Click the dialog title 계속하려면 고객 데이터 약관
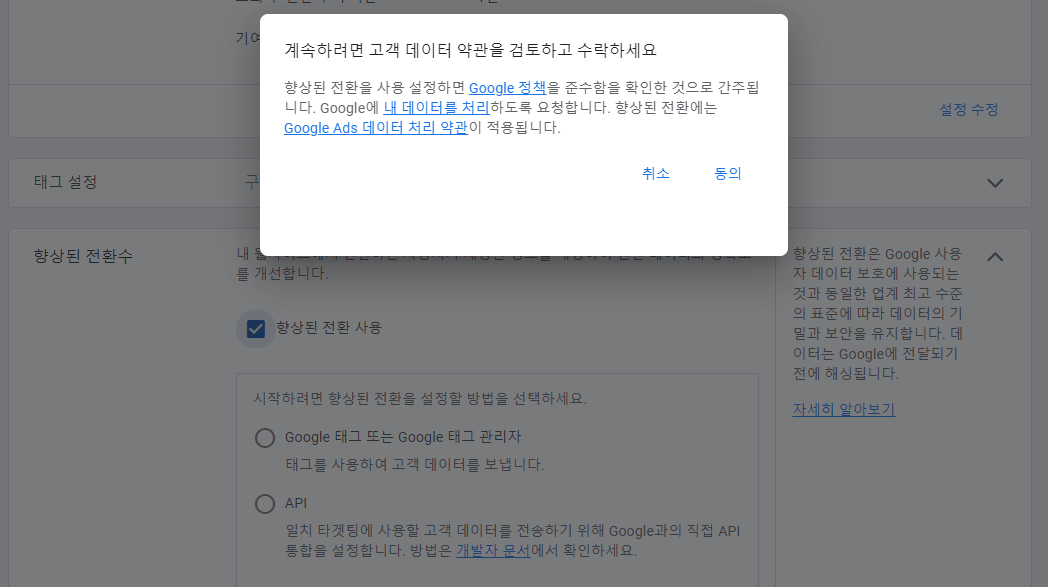The height and width of the screenshot is (587, 1048). click(x=471, y=50)
